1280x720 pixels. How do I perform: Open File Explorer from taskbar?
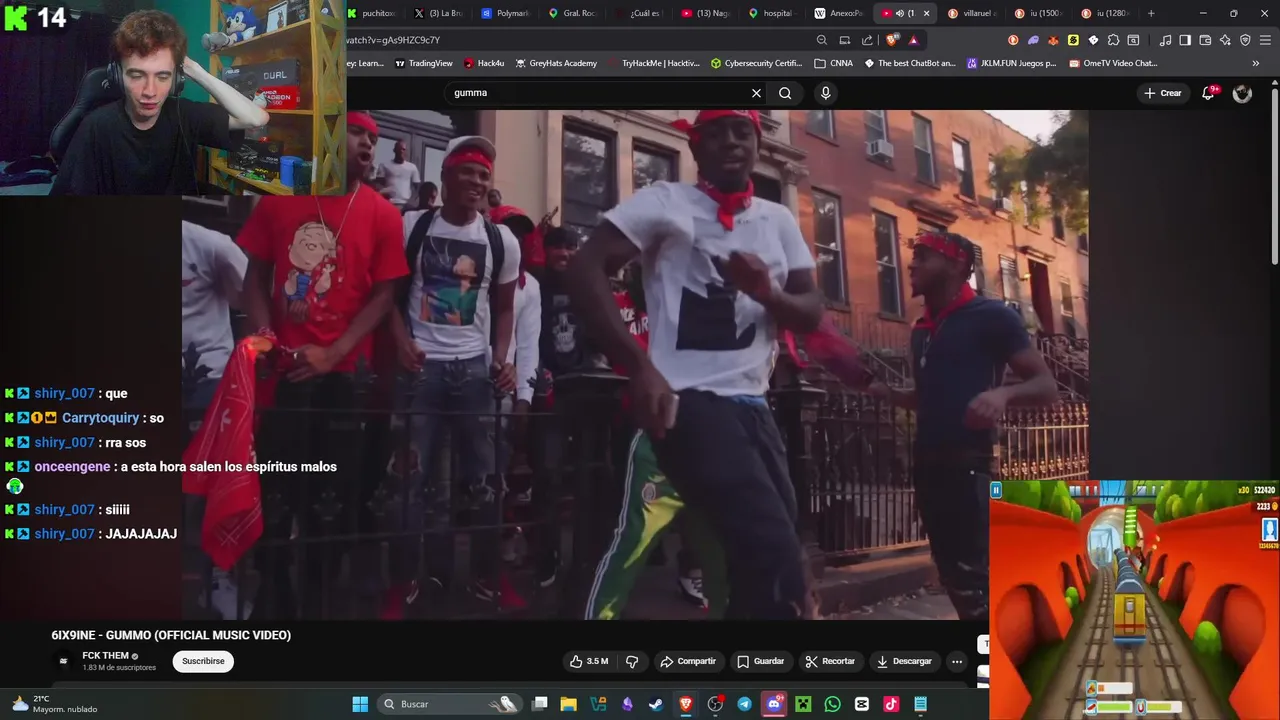tap(568, 704)
